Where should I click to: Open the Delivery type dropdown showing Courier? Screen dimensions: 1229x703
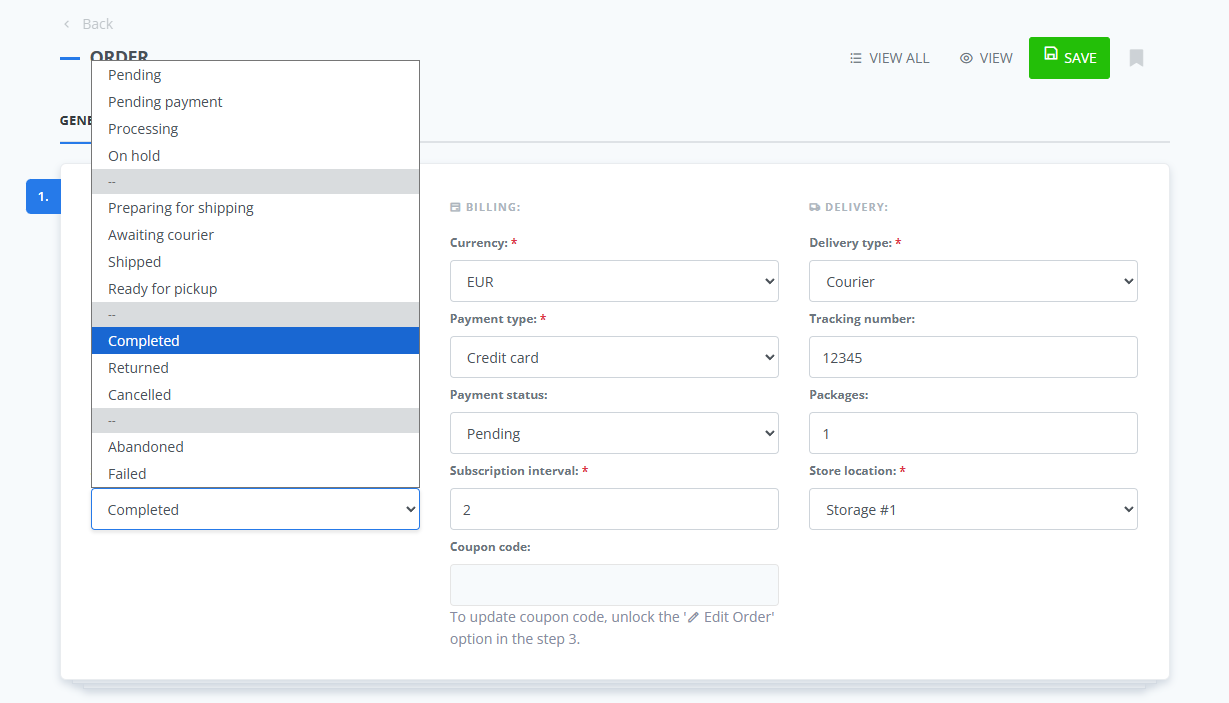click(x=972, y=281)
